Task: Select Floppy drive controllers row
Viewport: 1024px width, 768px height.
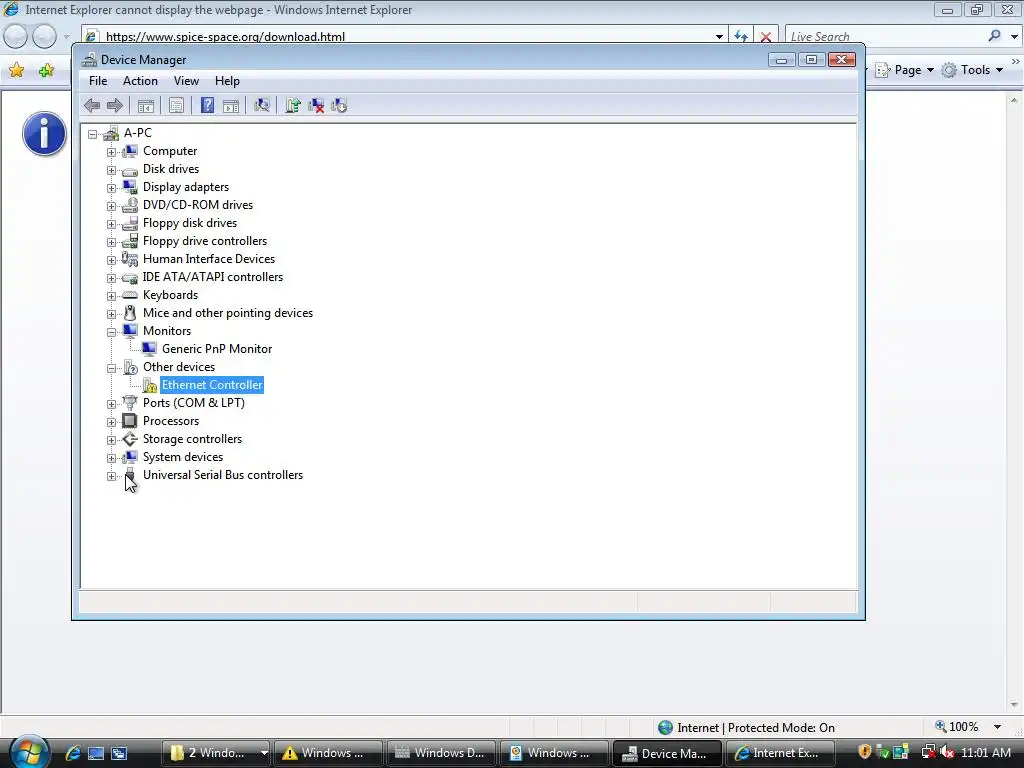Action: (x=205, y=242)
